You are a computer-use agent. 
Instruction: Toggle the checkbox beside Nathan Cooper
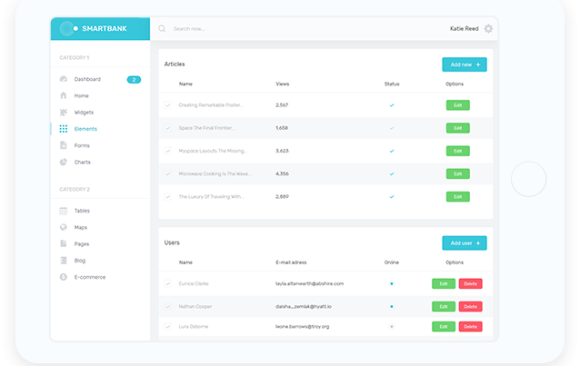(x=168, y=306)
